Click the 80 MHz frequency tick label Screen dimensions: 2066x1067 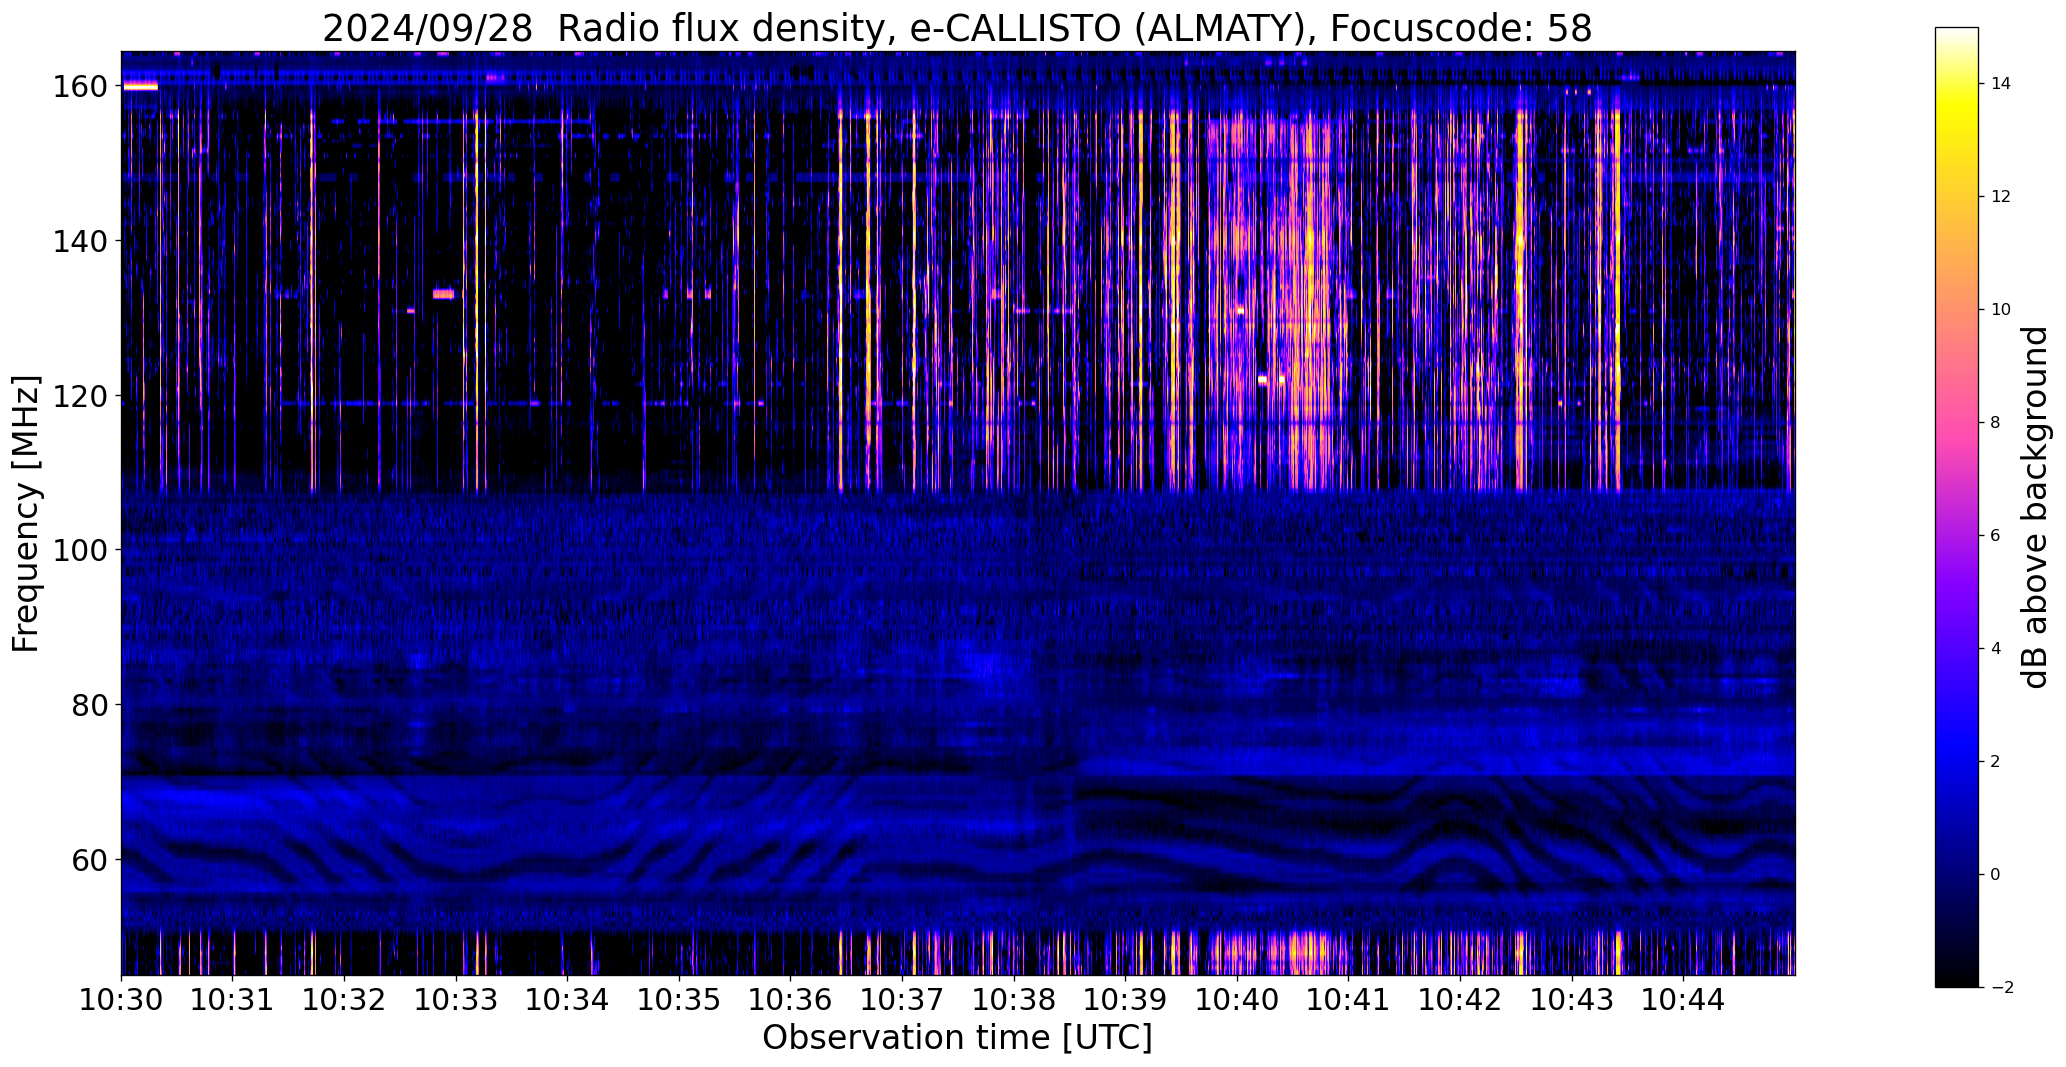point(90,705)
